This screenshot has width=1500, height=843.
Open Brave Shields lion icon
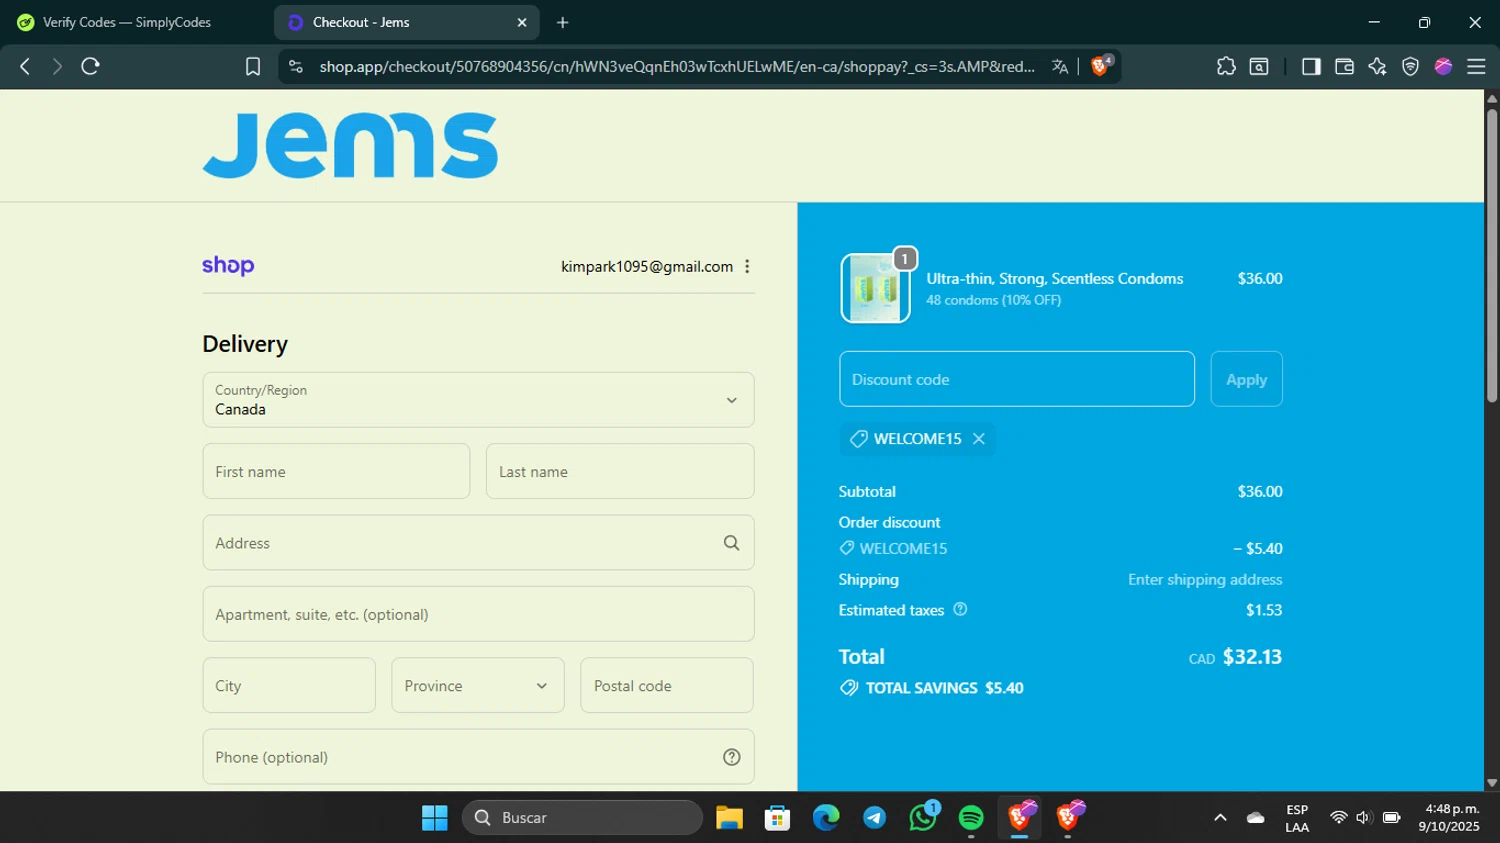(x=1101, y=66)
